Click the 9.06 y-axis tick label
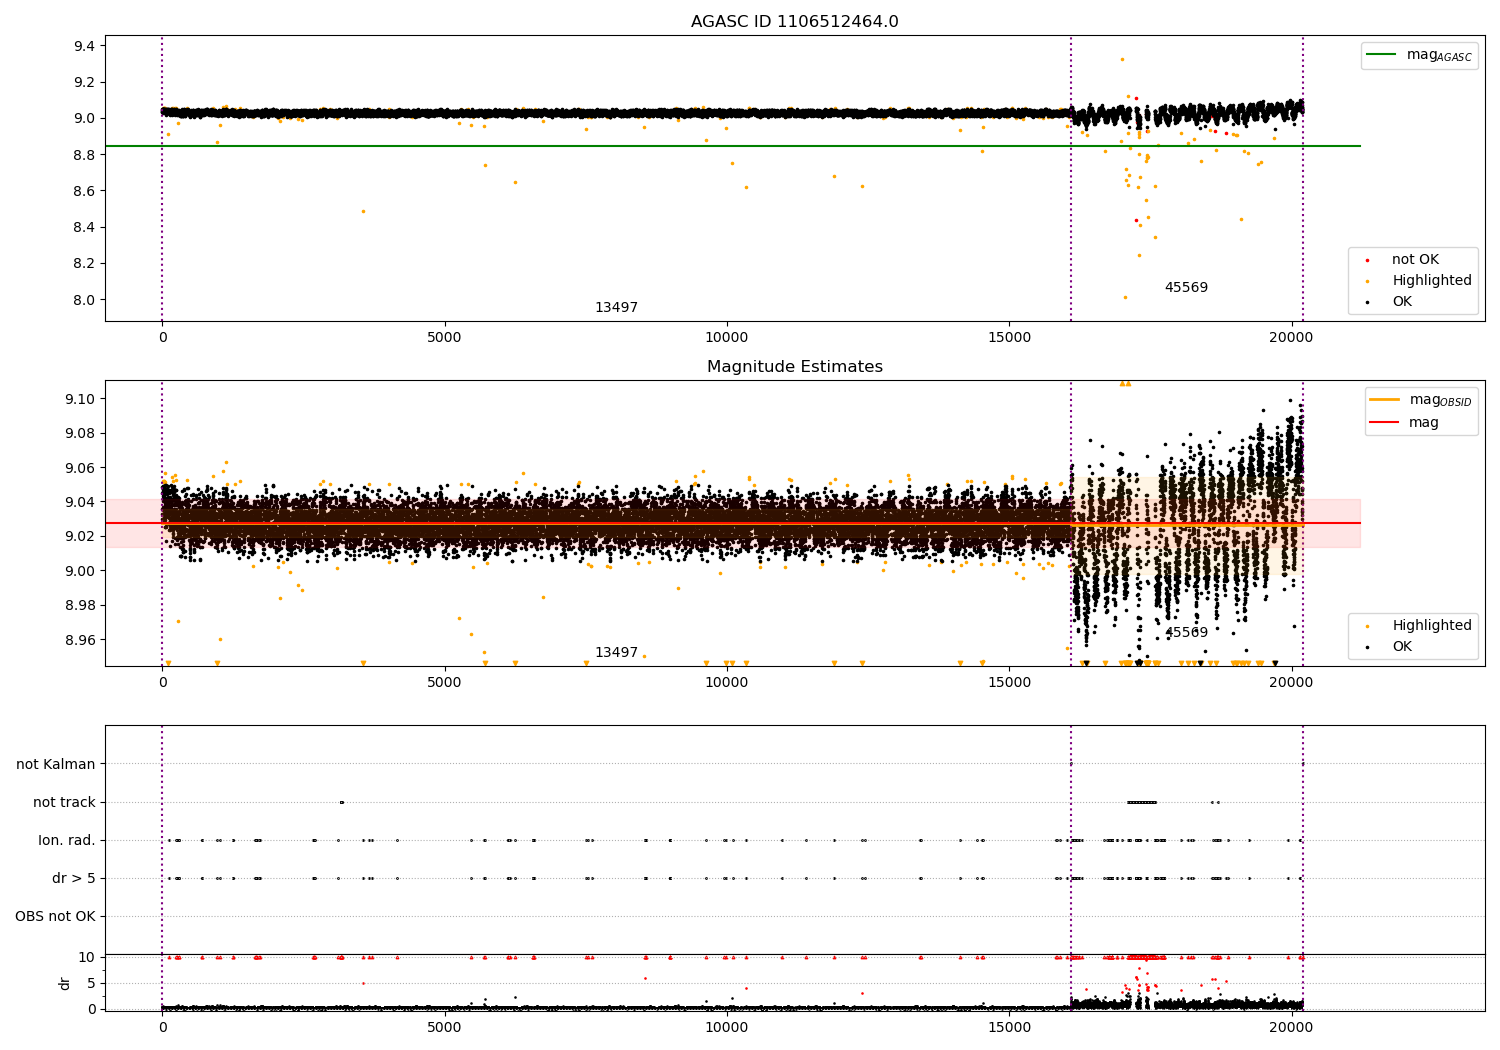1500x1050 pixels. pos(80,468)
